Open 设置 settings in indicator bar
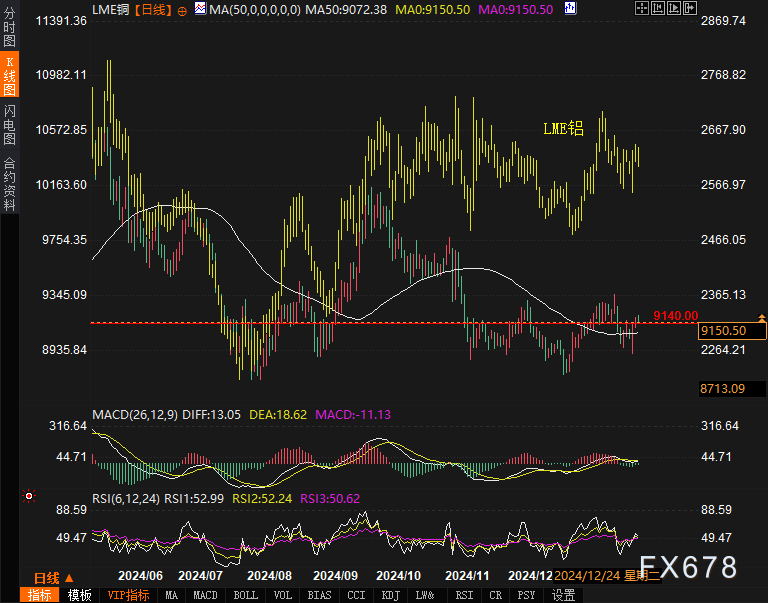Screen dimensions: 768x603 click(563, 595)
